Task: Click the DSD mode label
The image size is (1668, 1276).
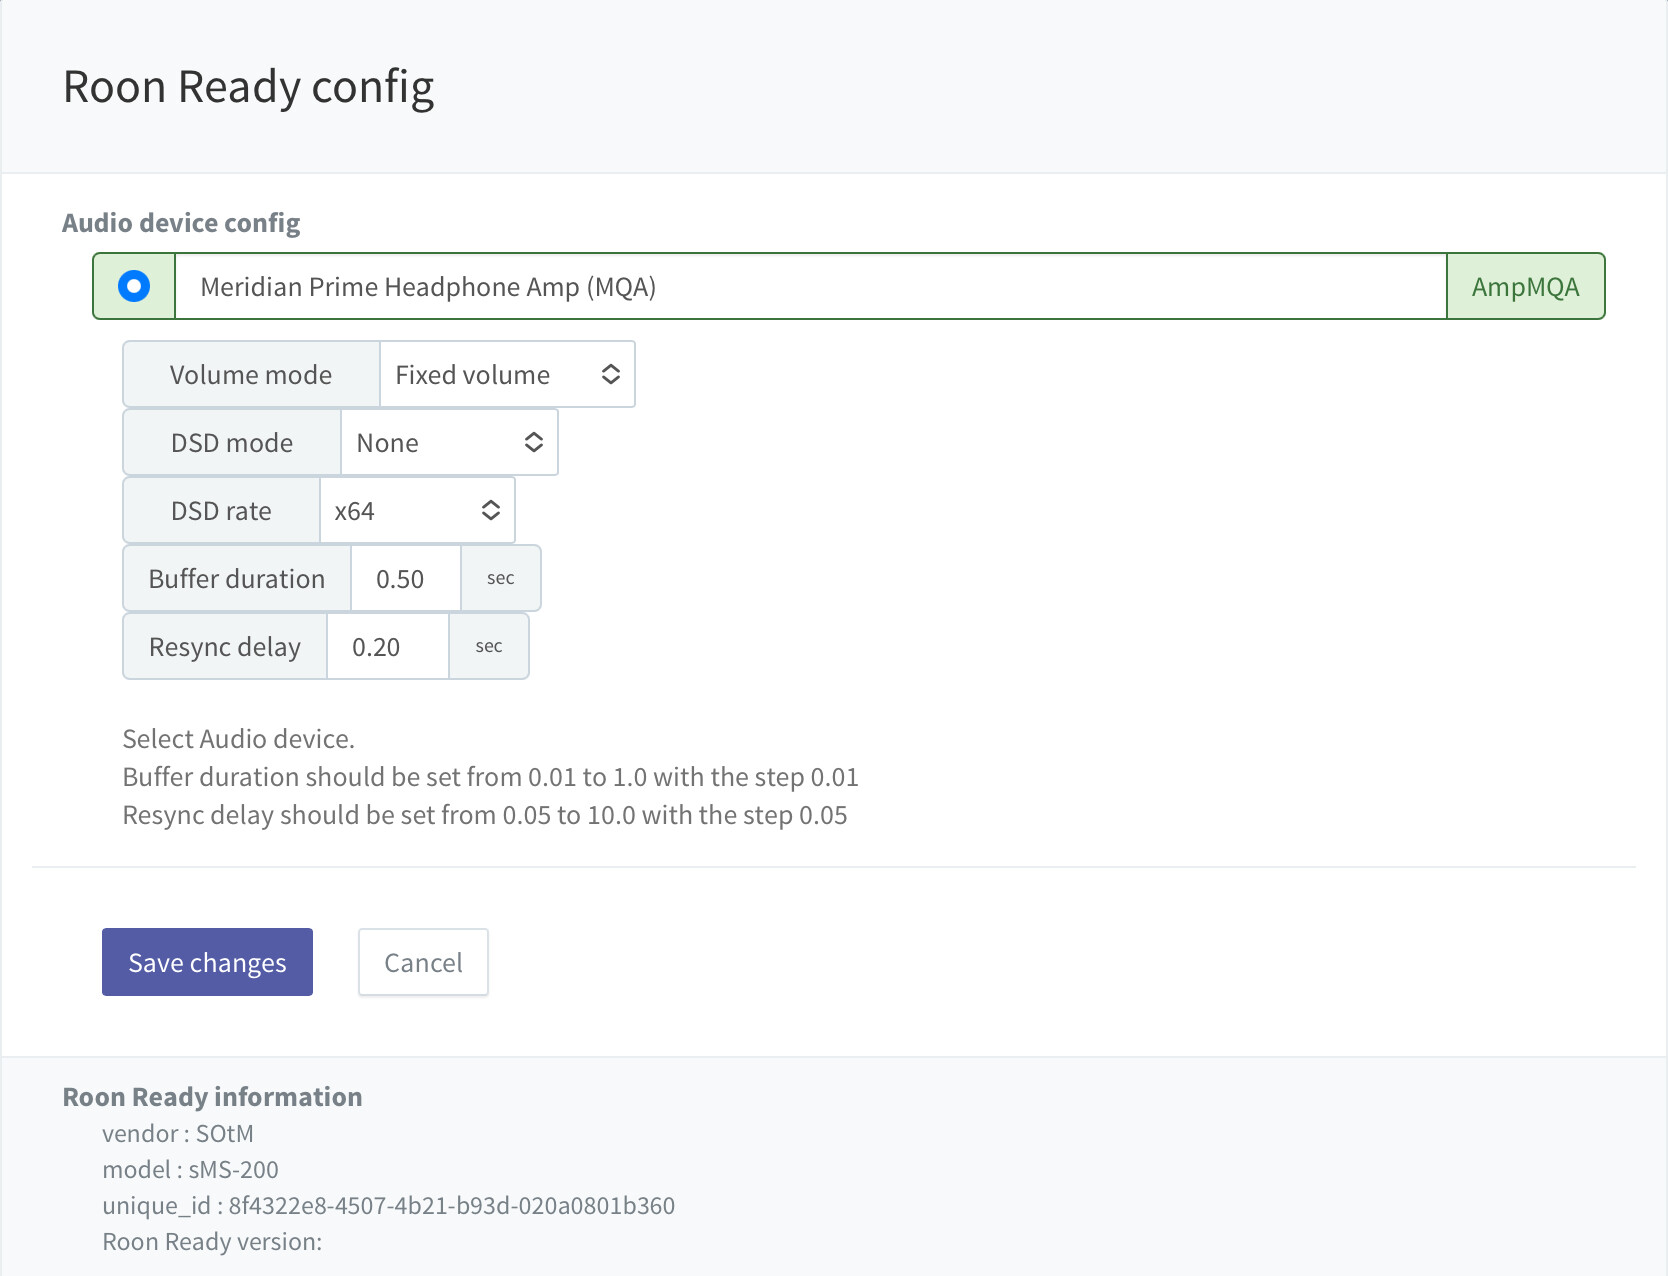Action: tap(232, 442)
